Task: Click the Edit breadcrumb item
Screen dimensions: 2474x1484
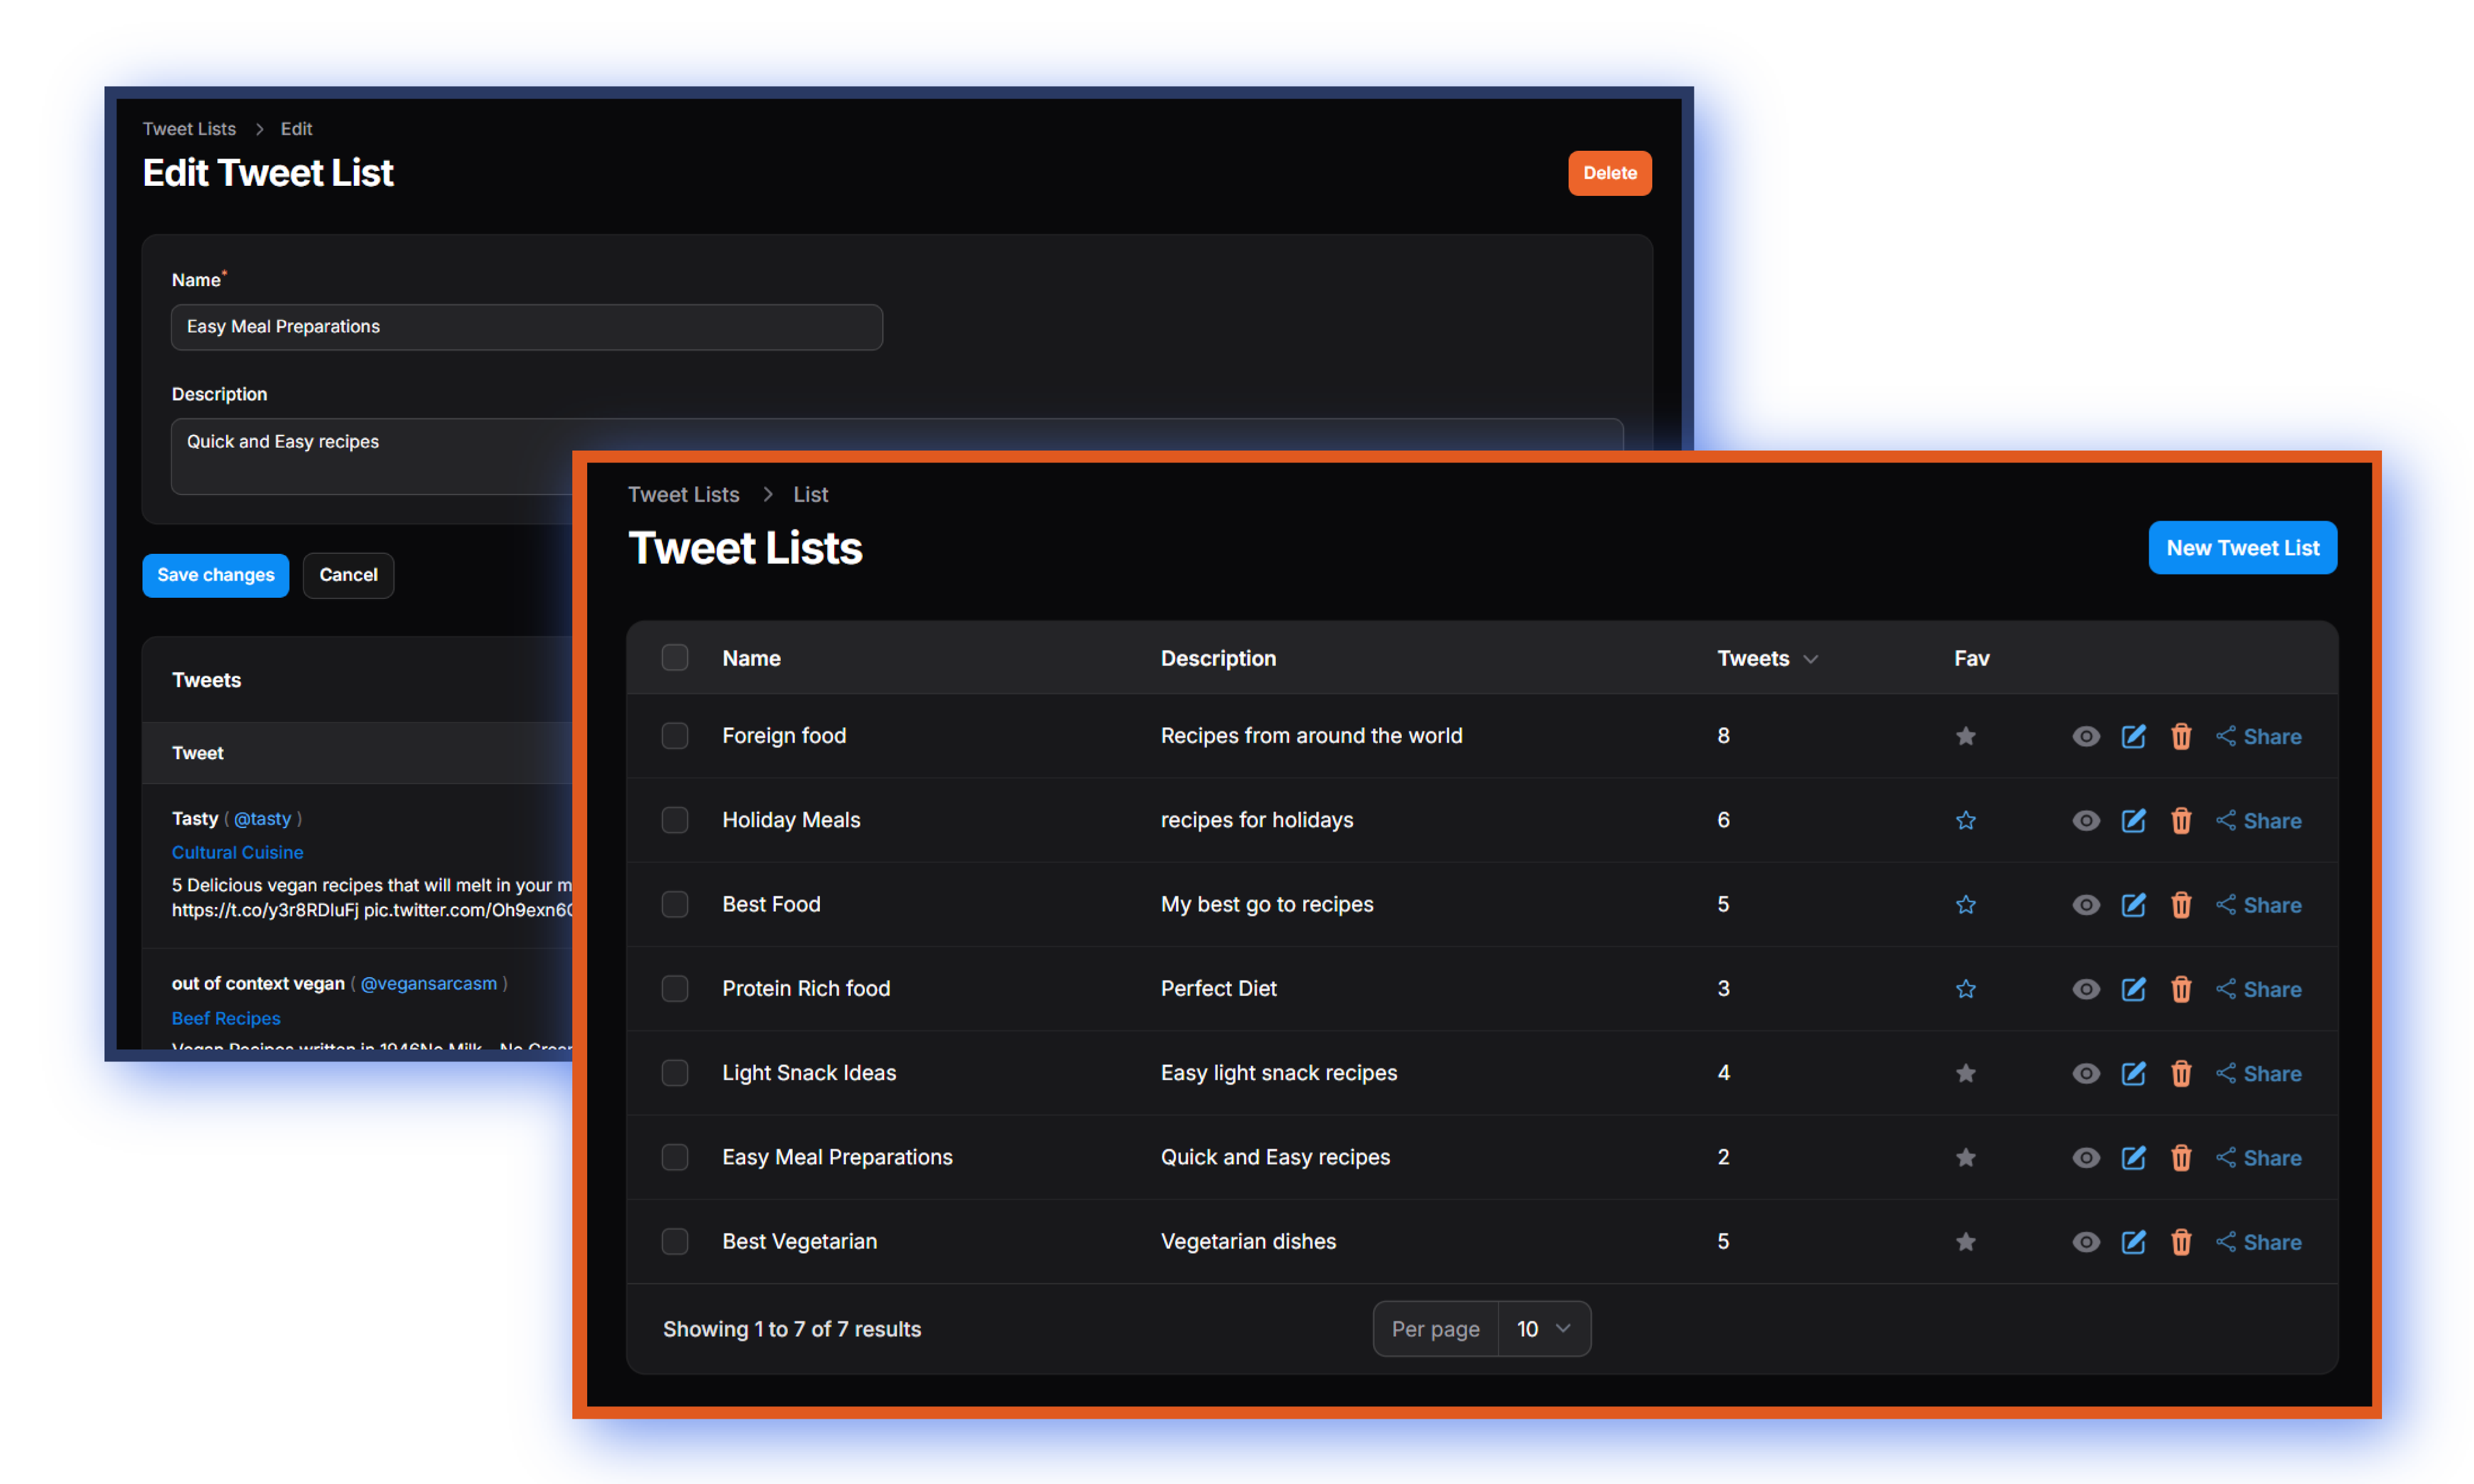Action: 296,128
